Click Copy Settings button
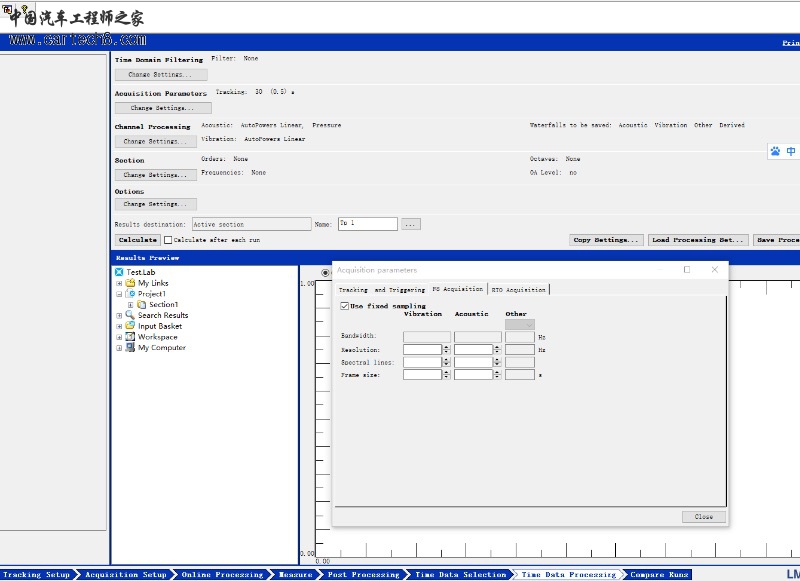800x581 pixels. (x=606, y=240)
